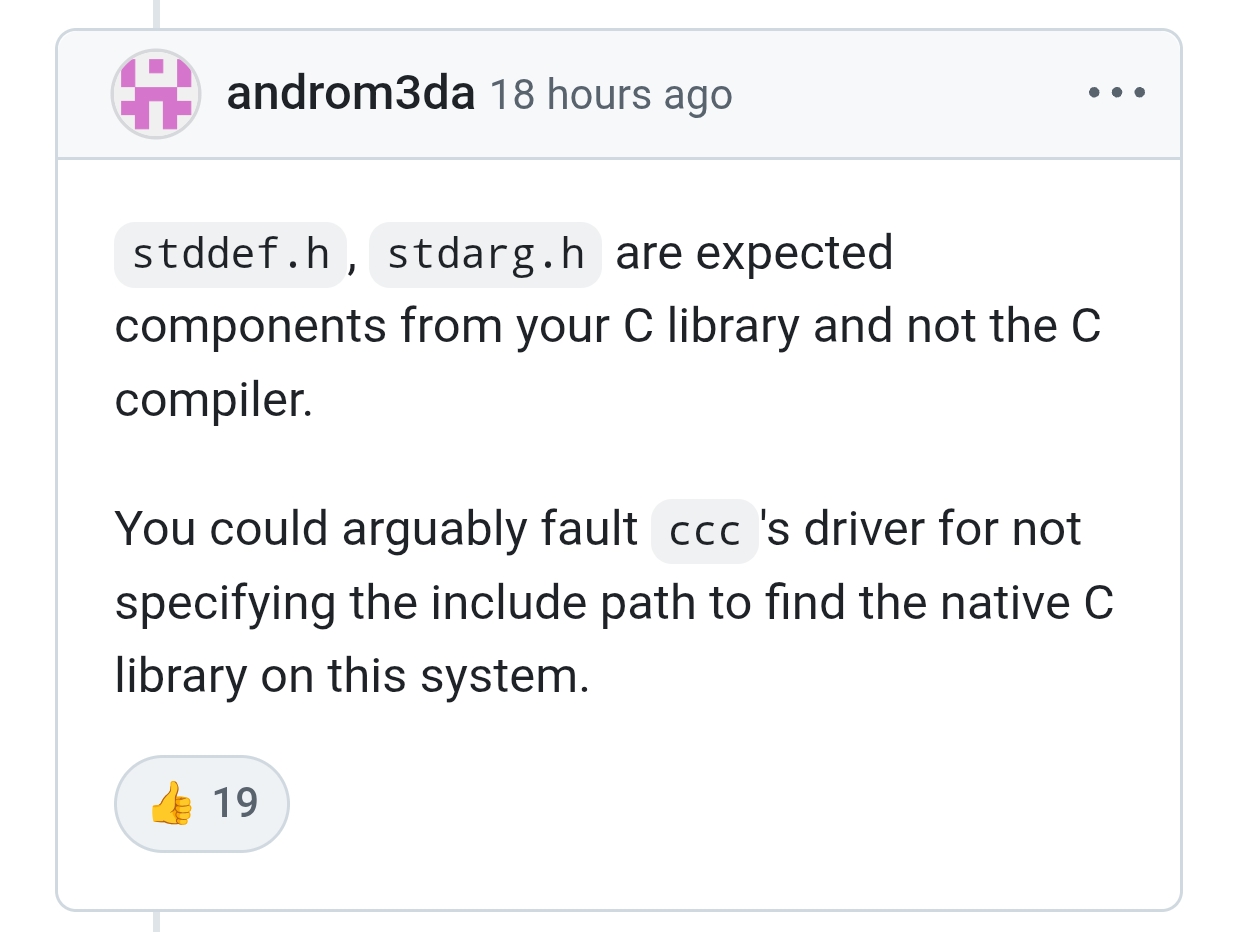The width and height of the screenshot is (1238, 932).
Task: Click the thumbs-up emoji icon
Action: 171,803
